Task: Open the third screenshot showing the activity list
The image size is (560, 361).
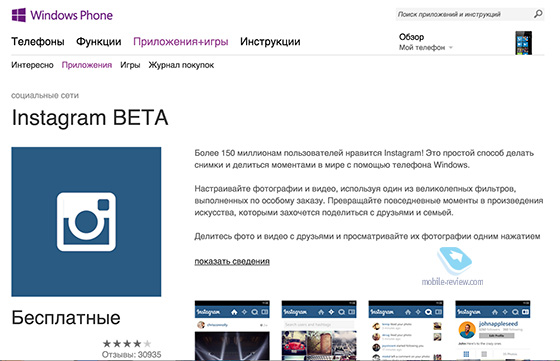Action: coord(406,330)
